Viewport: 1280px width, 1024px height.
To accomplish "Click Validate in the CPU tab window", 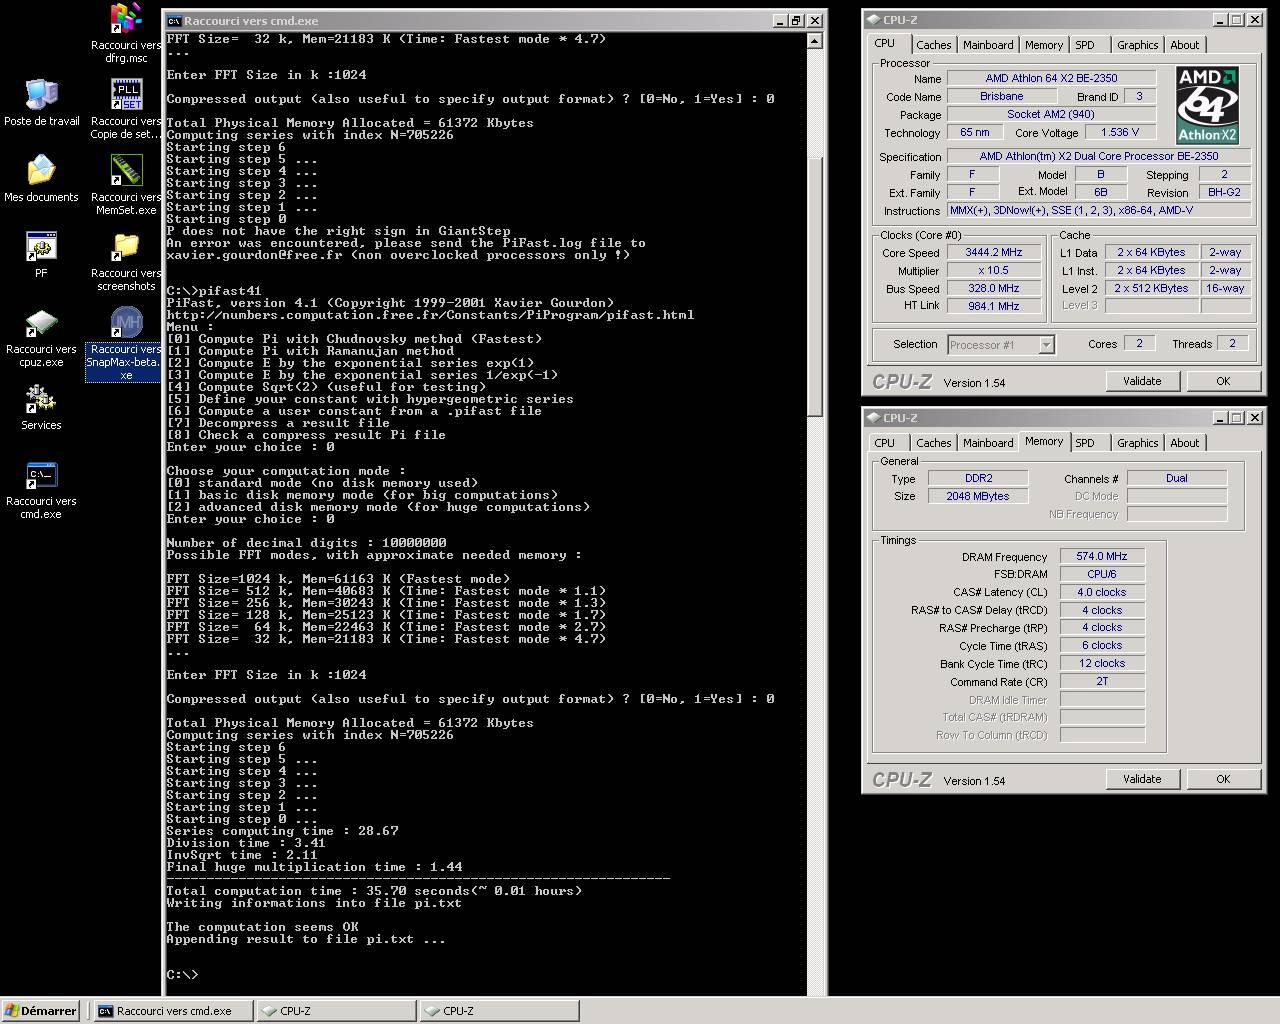I will [x=1142, y=381].
